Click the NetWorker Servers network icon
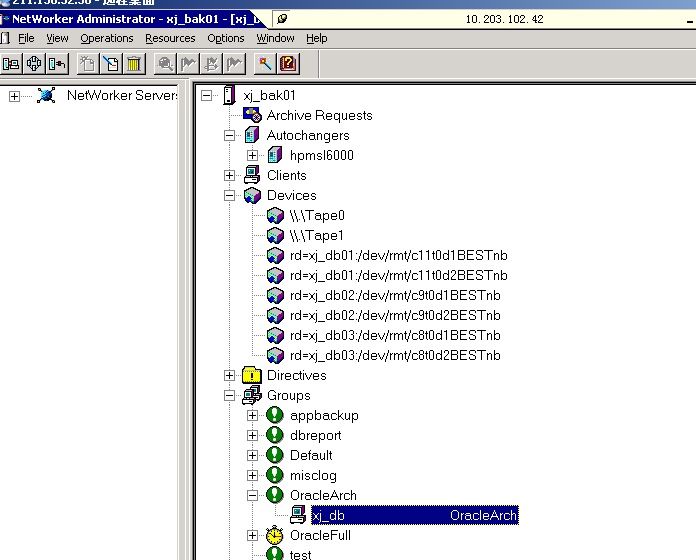Viewport: 696px width, 560px height. coord(46,95)
